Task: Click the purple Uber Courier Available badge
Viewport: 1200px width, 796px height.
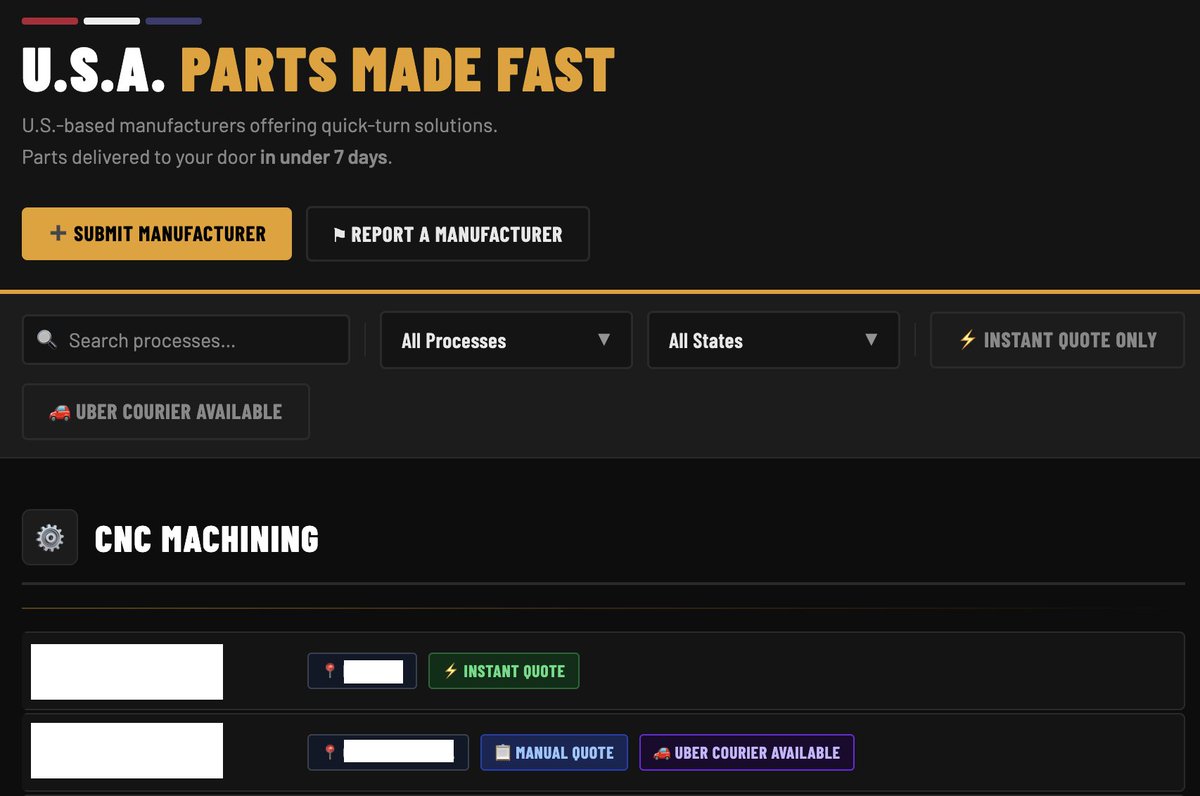Action: click(747, 753)
